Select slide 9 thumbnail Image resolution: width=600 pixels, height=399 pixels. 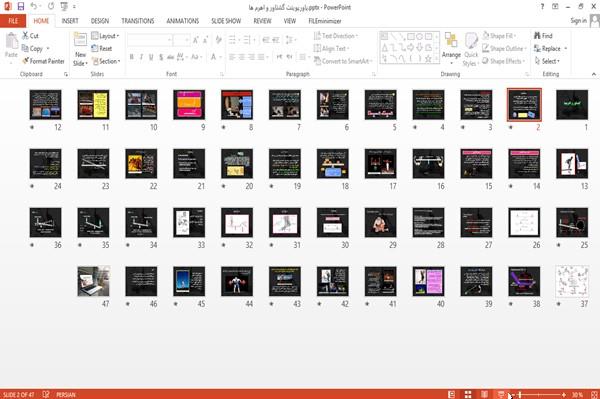tap(189, 104)
